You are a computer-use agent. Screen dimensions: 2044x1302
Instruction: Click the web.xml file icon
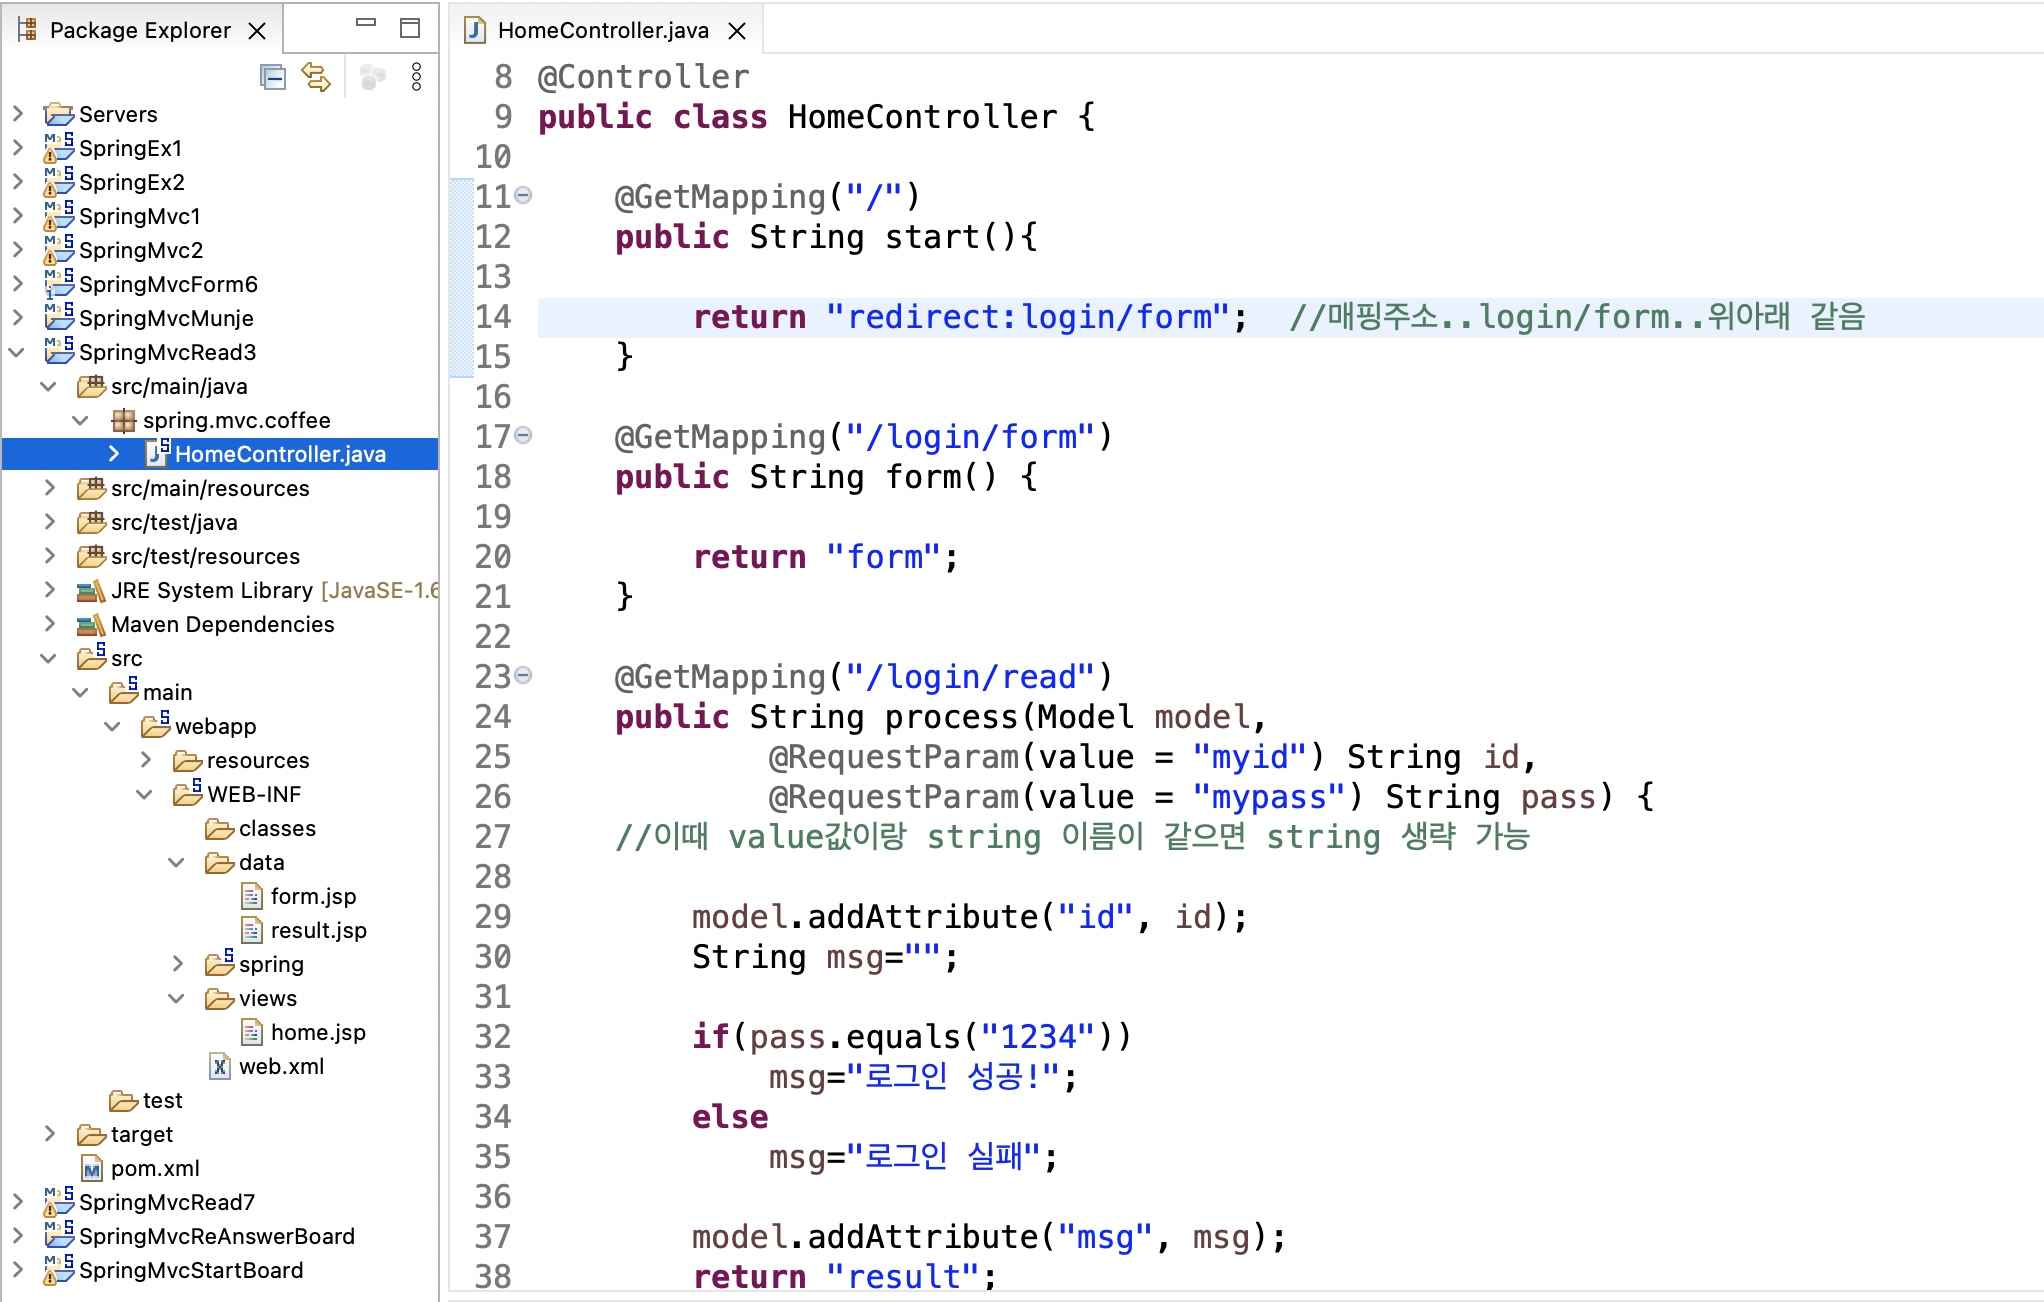tap(220, 1066)
